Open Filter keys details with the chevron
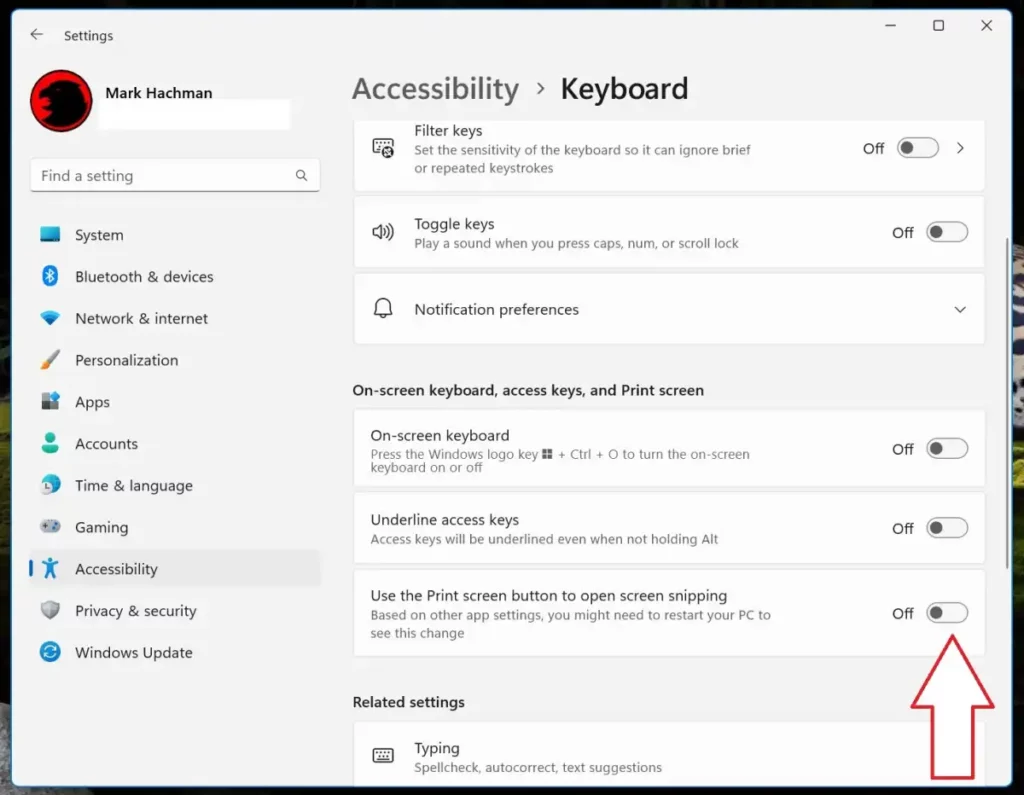Image resolution: width=1024 pixels, height=795 pixels. [x=960, y=148]
